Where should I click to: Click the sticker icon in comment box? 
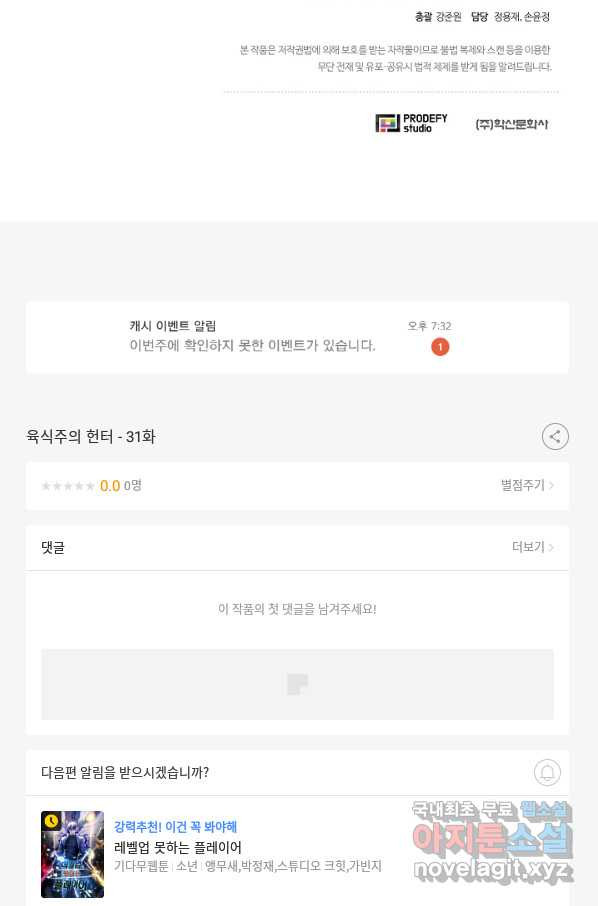click(298, 684)
